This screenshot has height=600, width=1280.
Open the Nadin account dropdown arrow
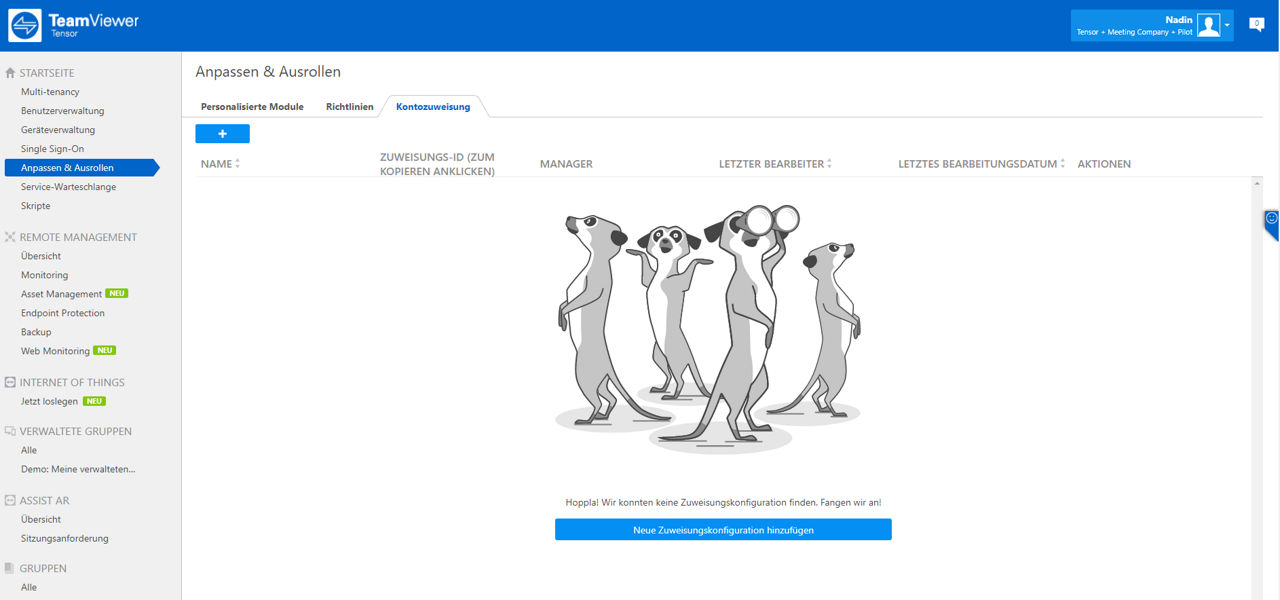click(x=1227, y=26)
